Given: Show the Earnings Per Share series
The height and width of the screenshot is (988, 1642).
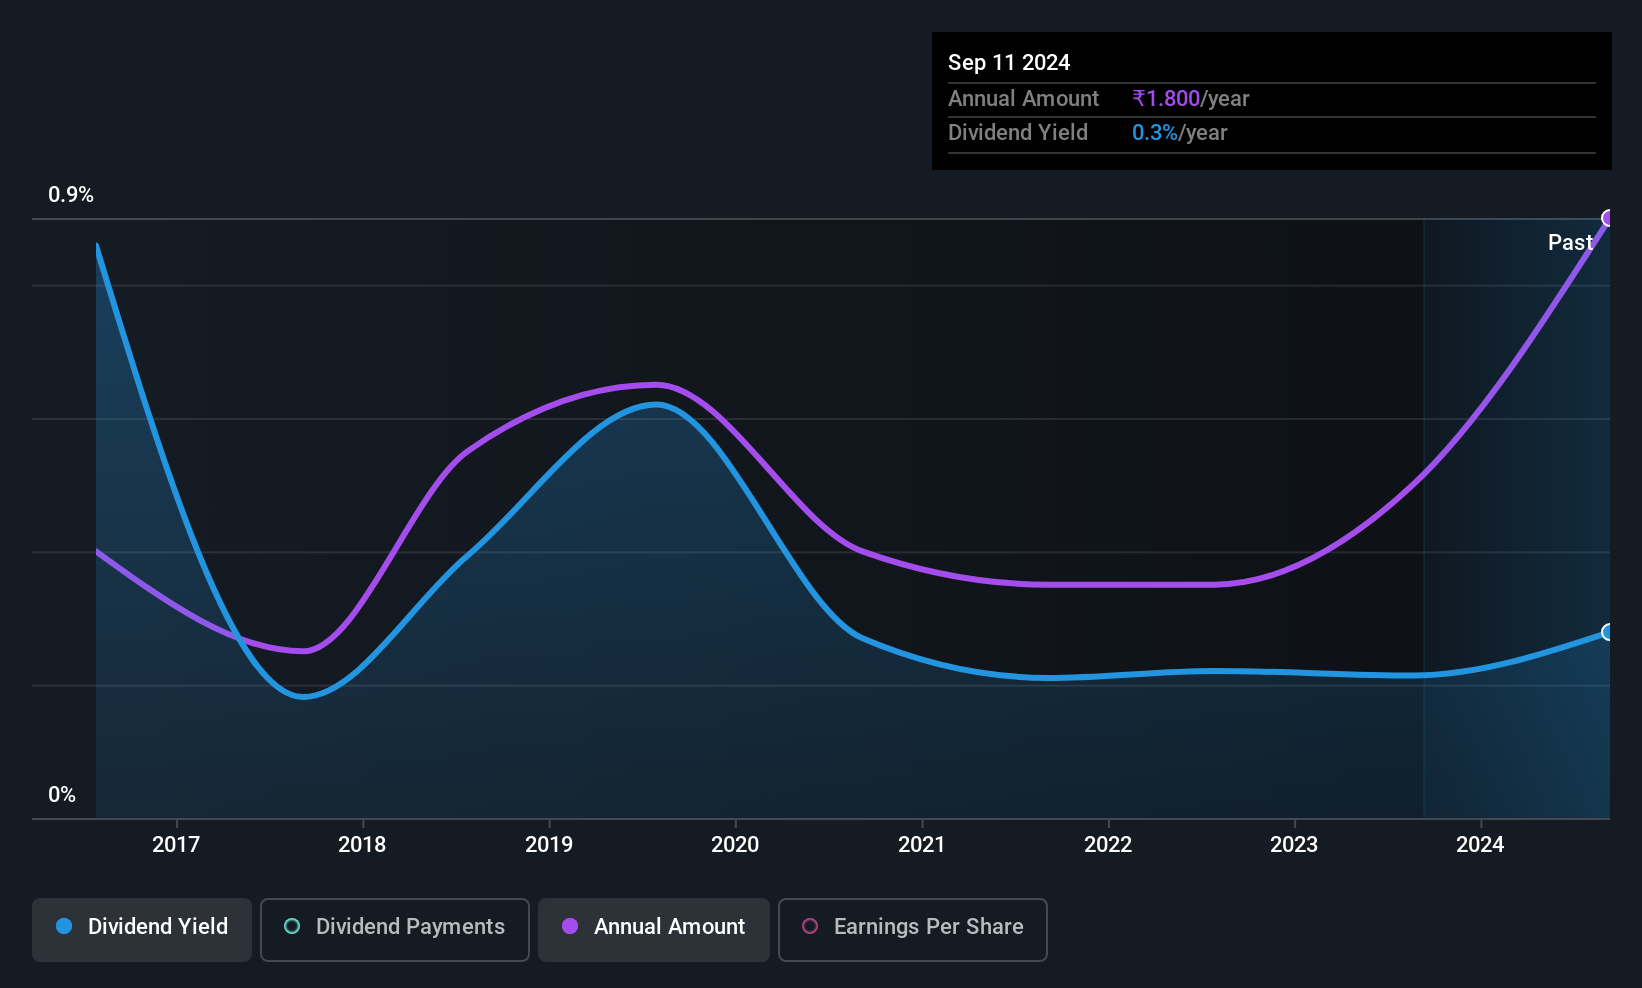Looking at the screenshot, I should click(912, 929).
